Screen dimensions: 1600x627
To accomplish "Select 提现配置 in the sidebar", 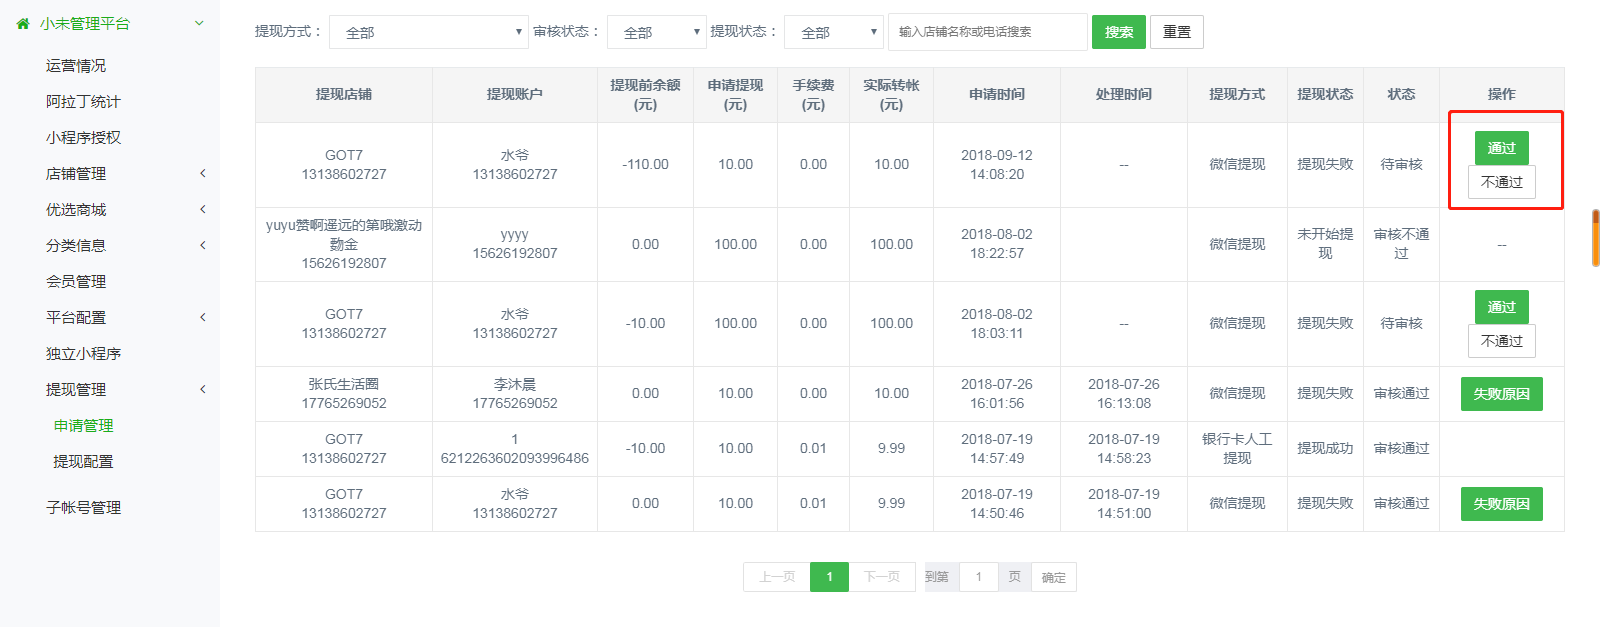I will click(x=83, y=461).
